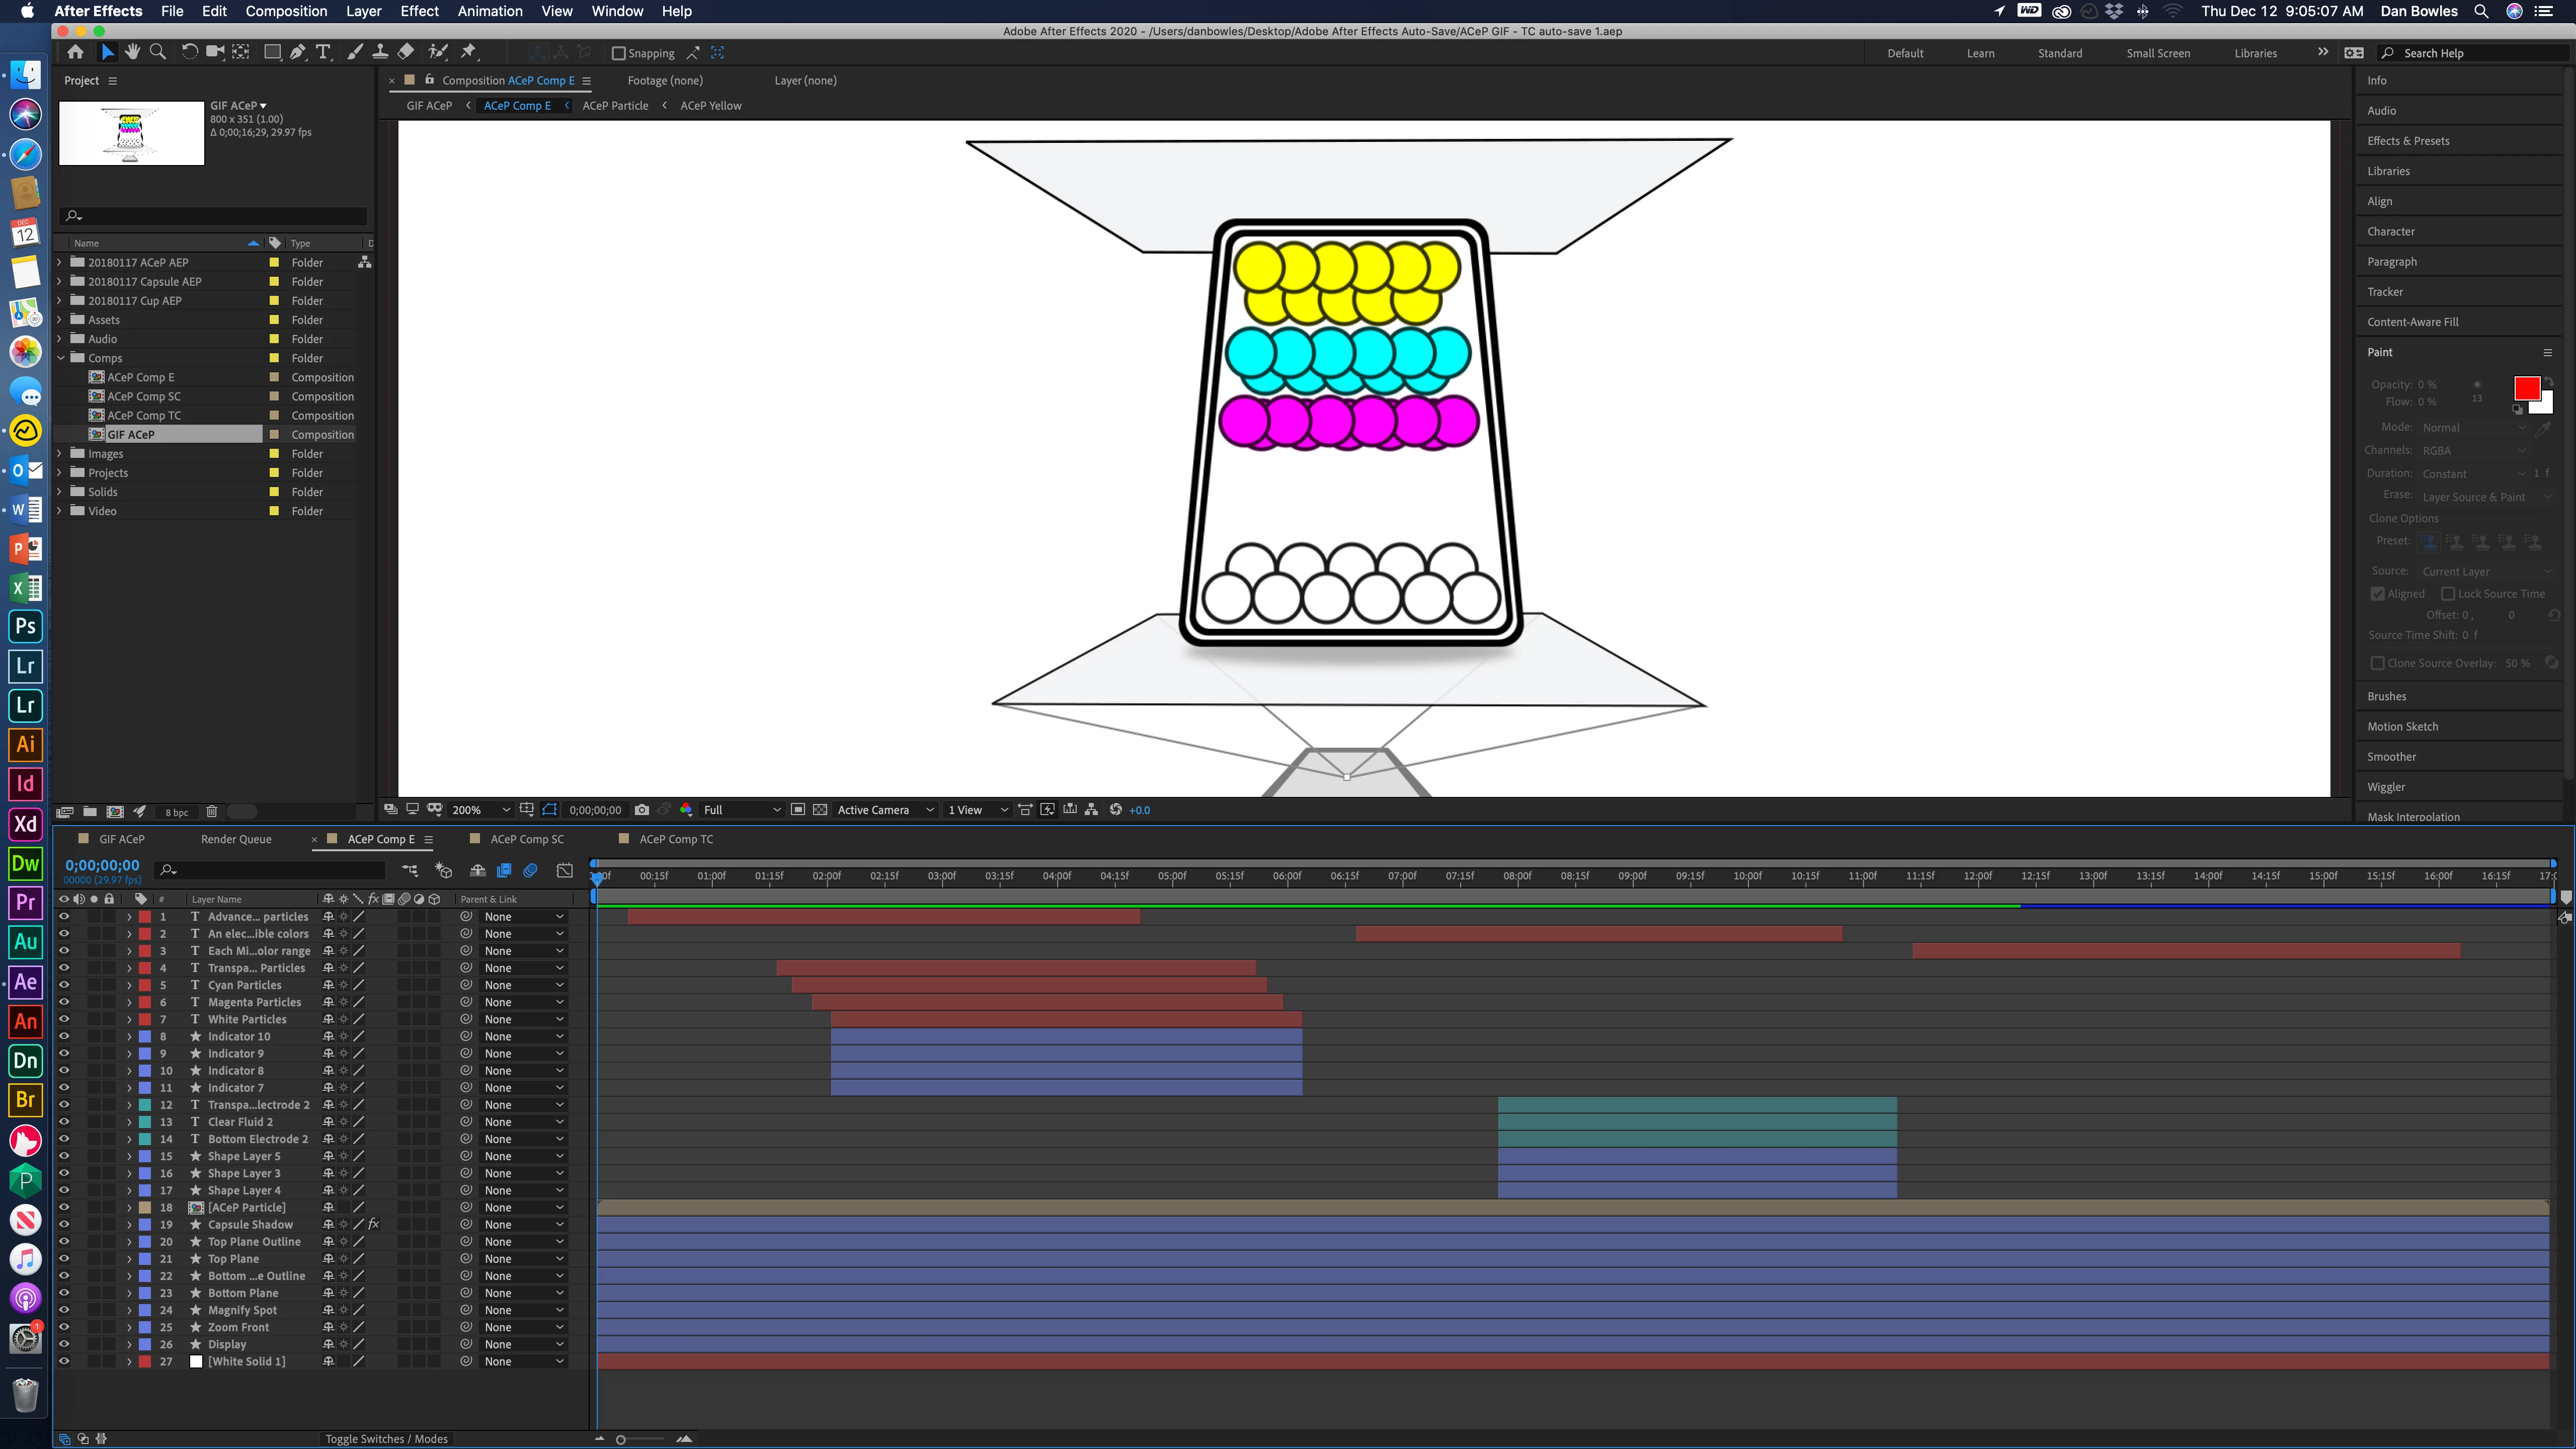
Task: Click the red foreground color swatch
Action: click(2526, 388)
